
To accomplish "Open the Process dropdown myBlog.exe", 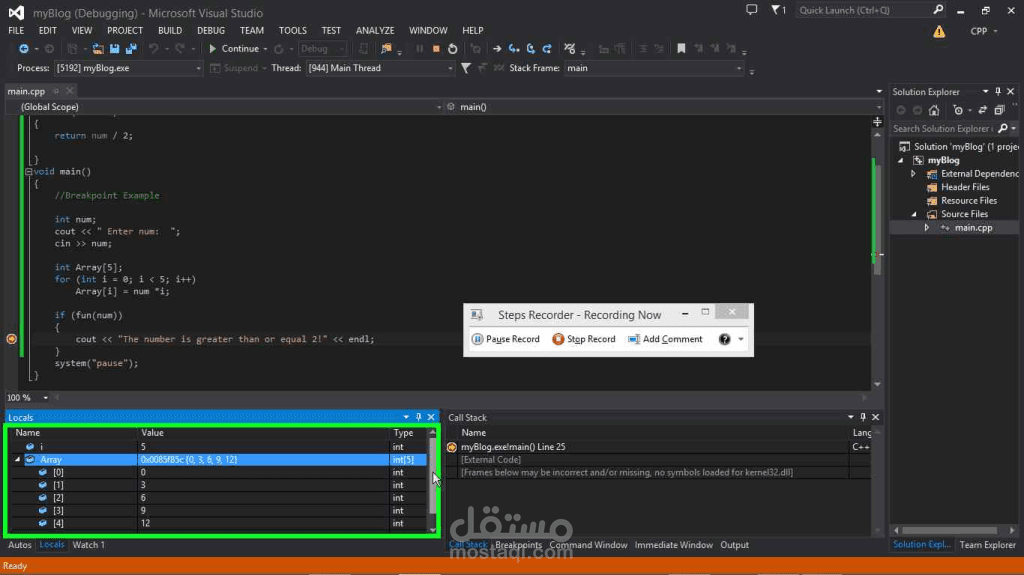I will point(128,68).
